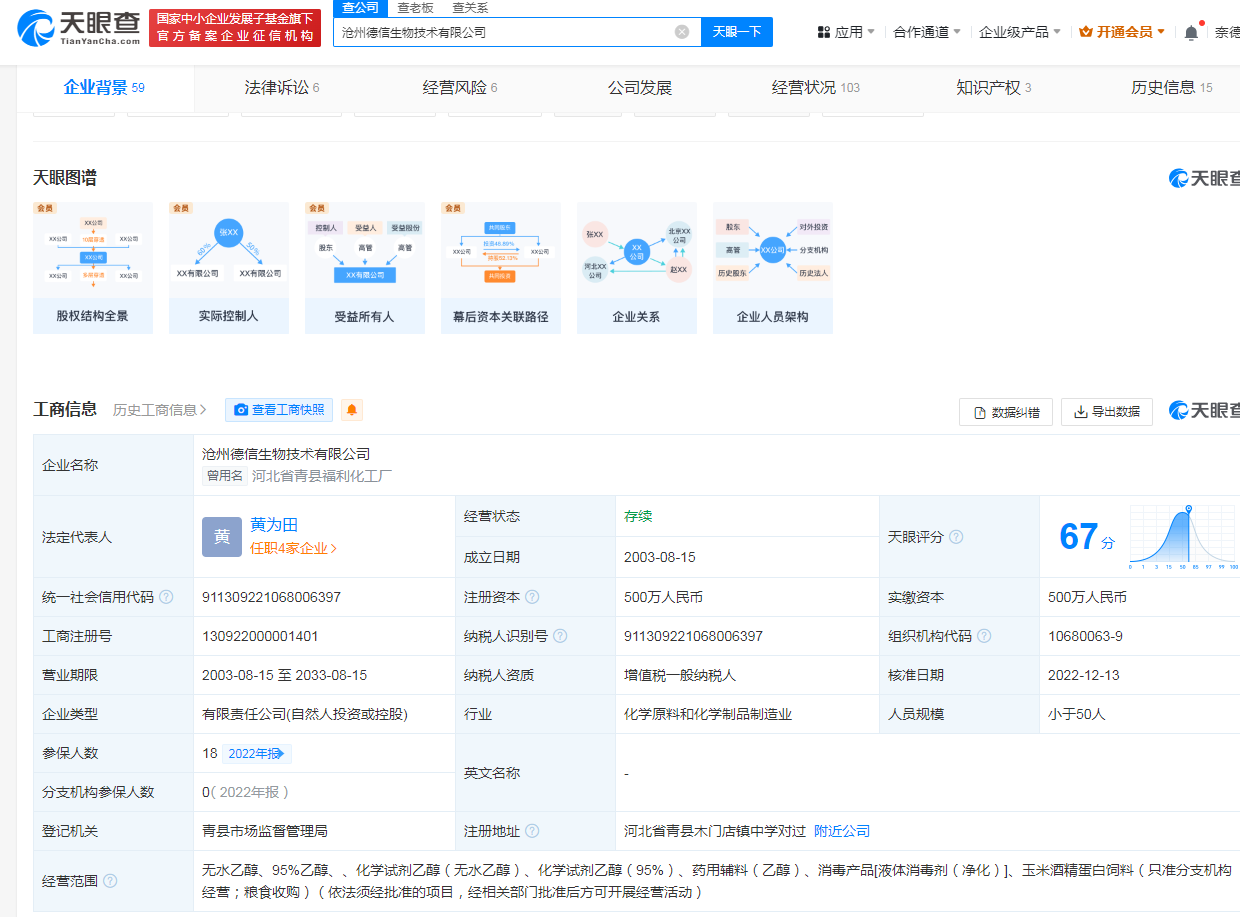Image resolution: width=1240 pixels, height=917 pixels.
Task: Open the 企业关系 graph thumbnail
Action: coord(637,268)
